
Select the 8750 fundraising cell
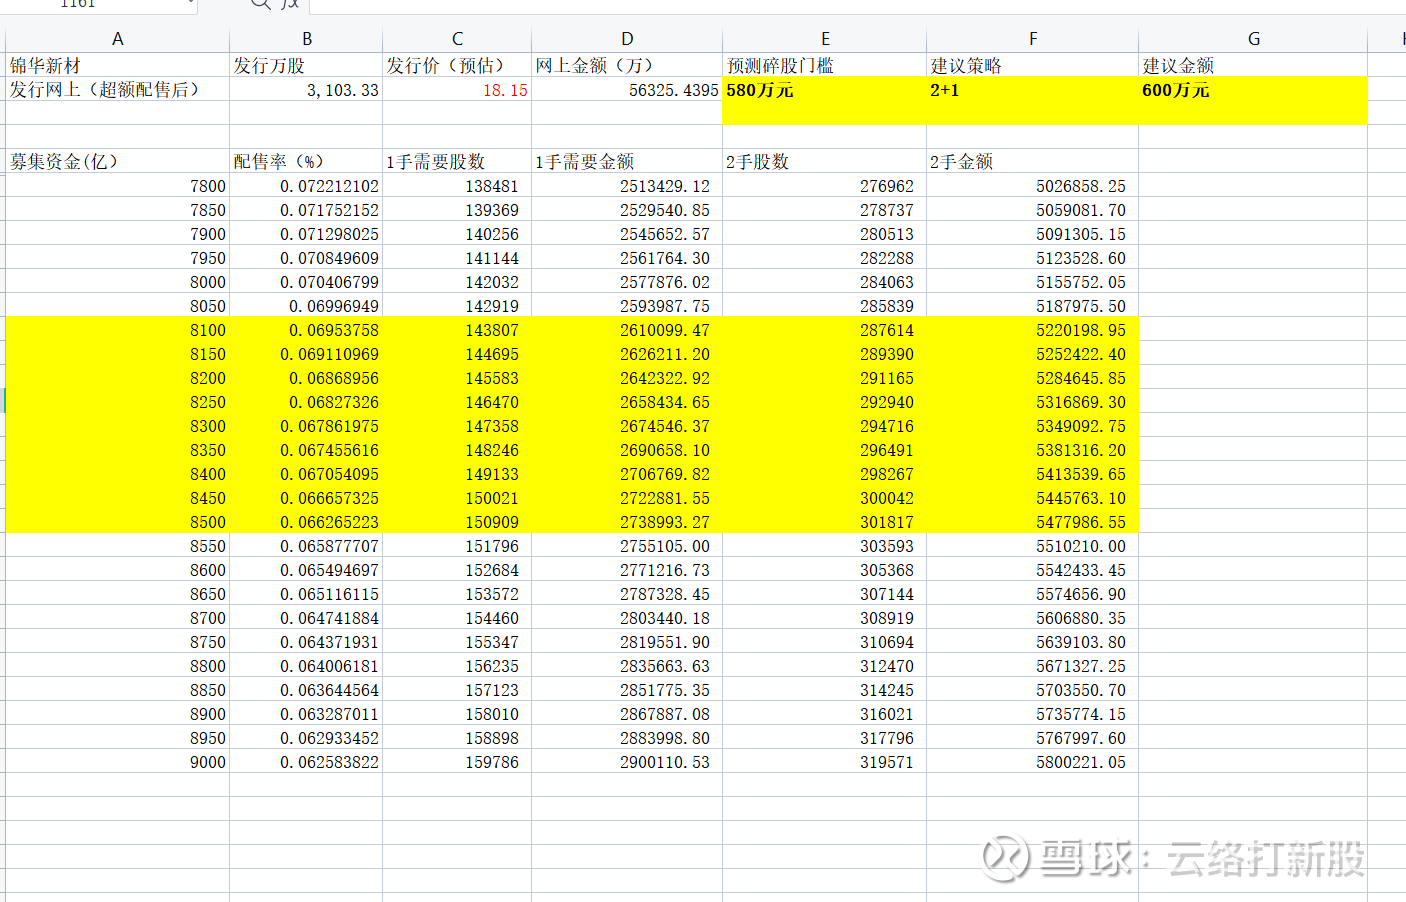[x=117, y=641]
